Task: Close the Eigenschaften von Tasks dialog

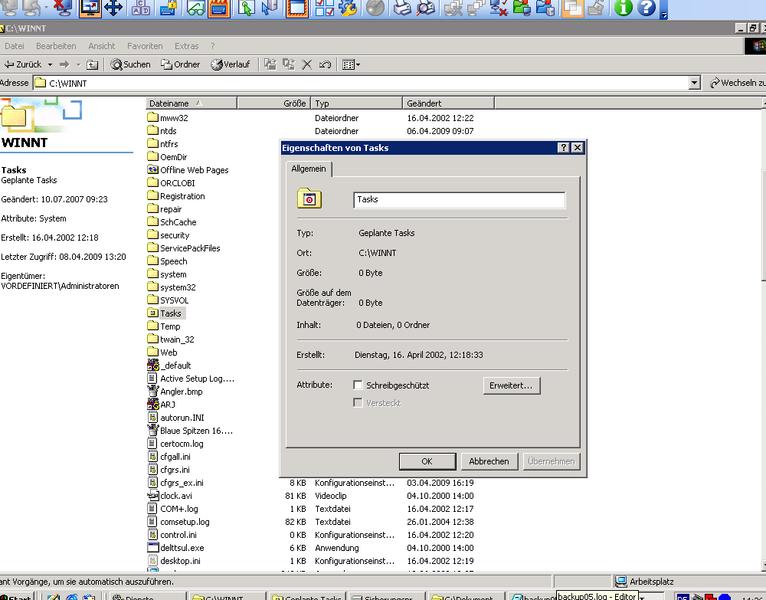Action: coord(577,148)
